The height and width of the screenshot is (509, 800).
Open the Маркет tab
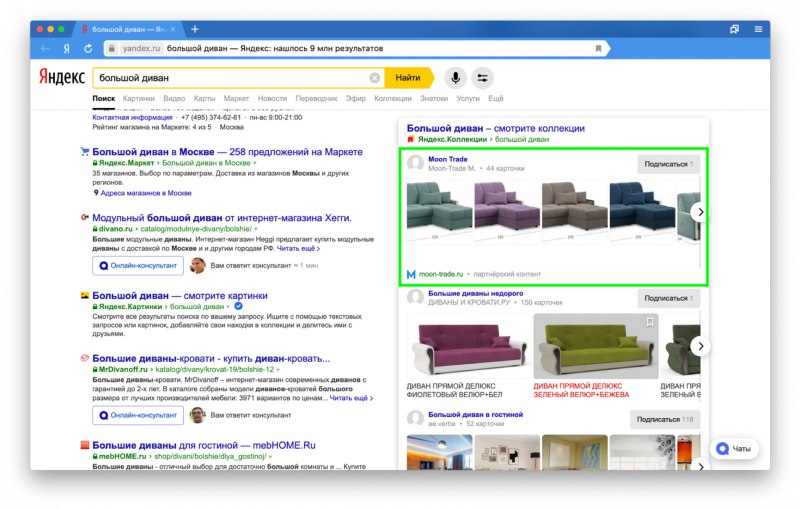(x=236, y=98)
